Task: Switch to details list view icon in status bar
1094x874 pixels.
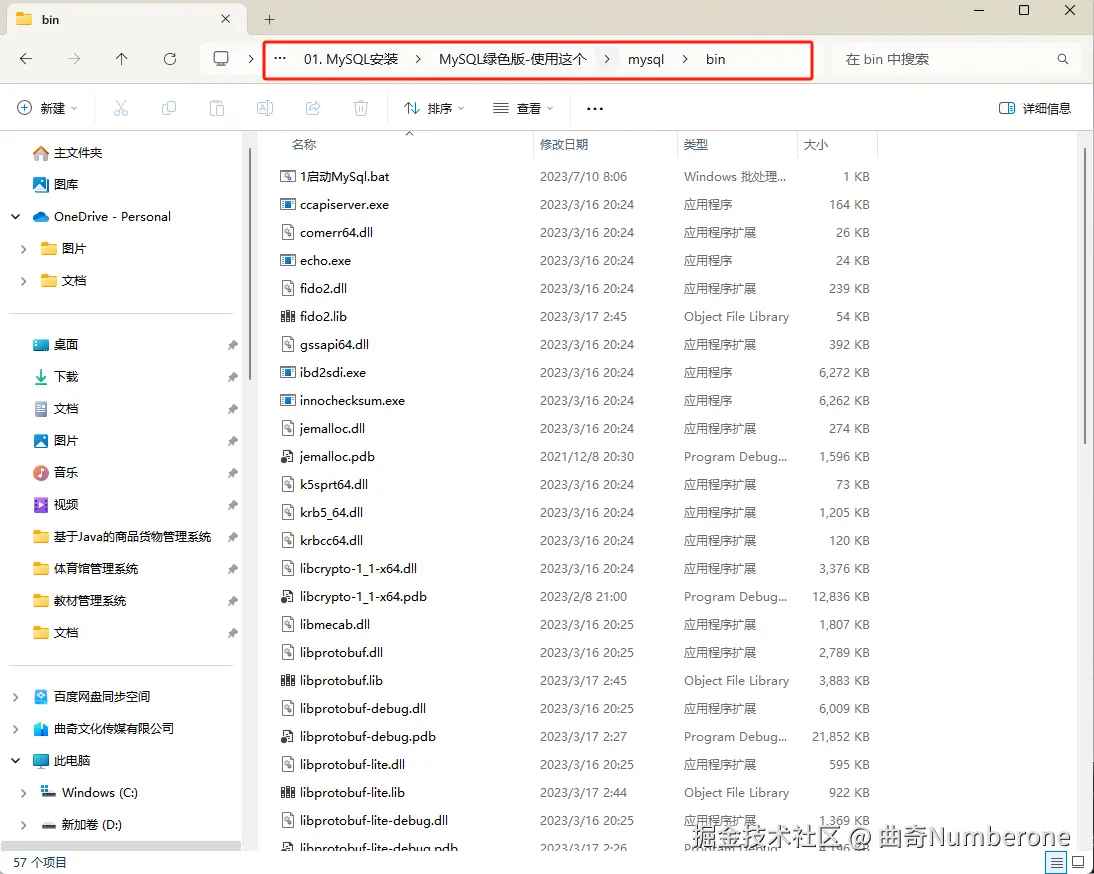Action: click(1057, 862)
